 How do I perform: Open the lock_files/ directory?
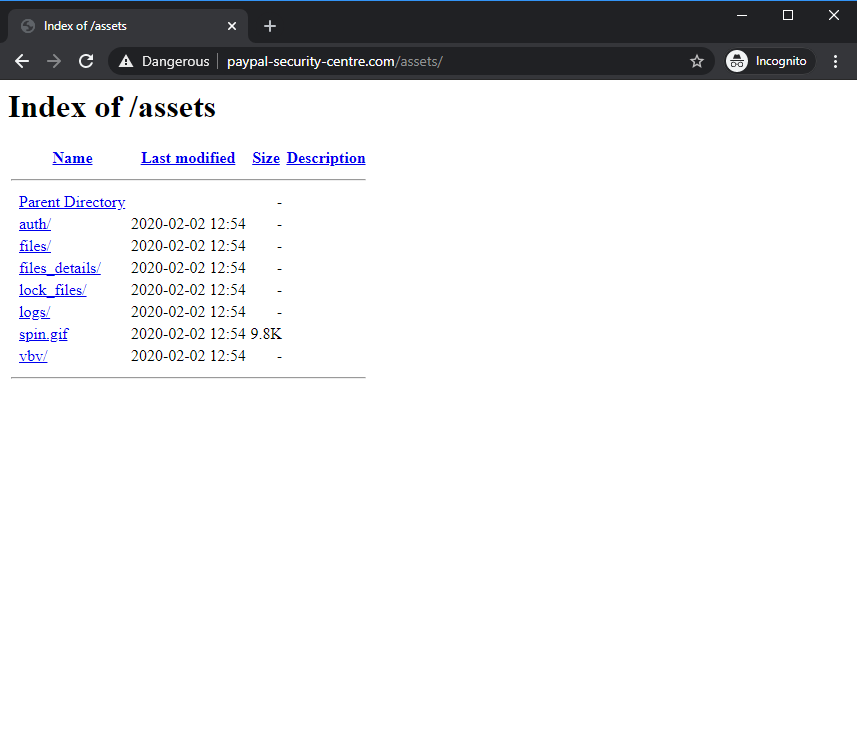coord(52,290)
